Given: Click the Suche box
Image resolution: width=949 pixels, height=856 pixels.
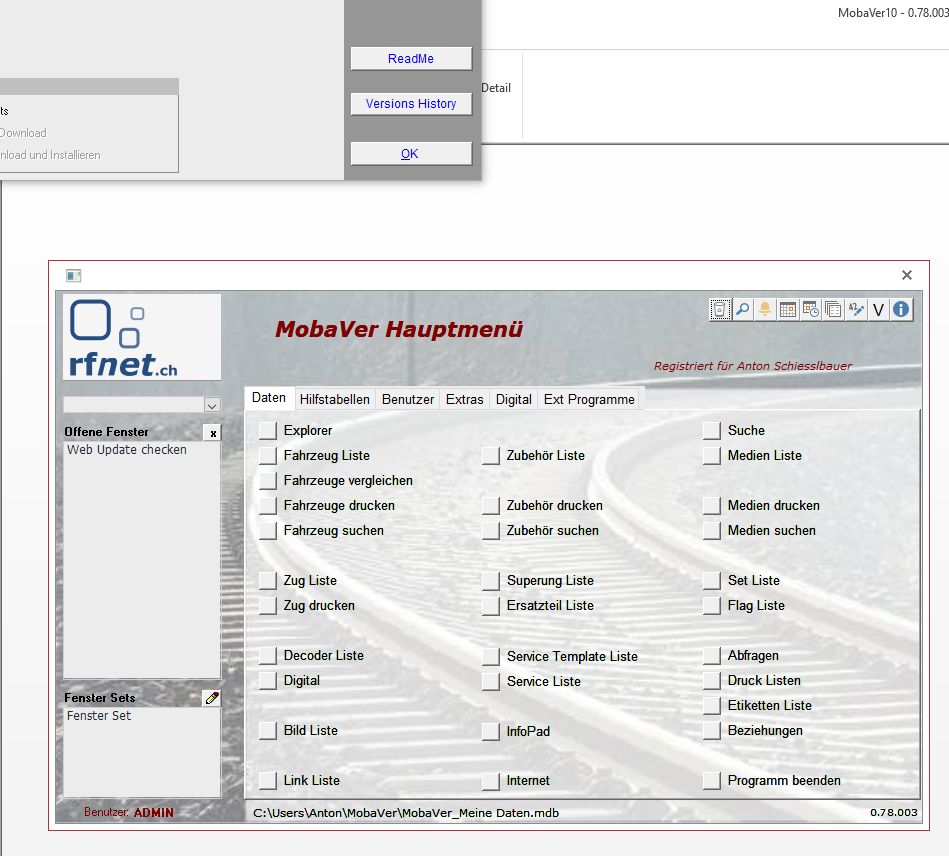Looking at the screenshot, I should (x=712, y=430).
